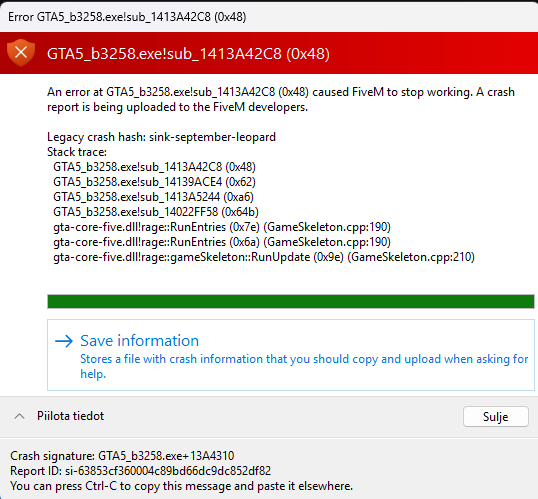Click the green upload progress bar
This screenshot has width=538, height=499.
[x=291, y=301]
